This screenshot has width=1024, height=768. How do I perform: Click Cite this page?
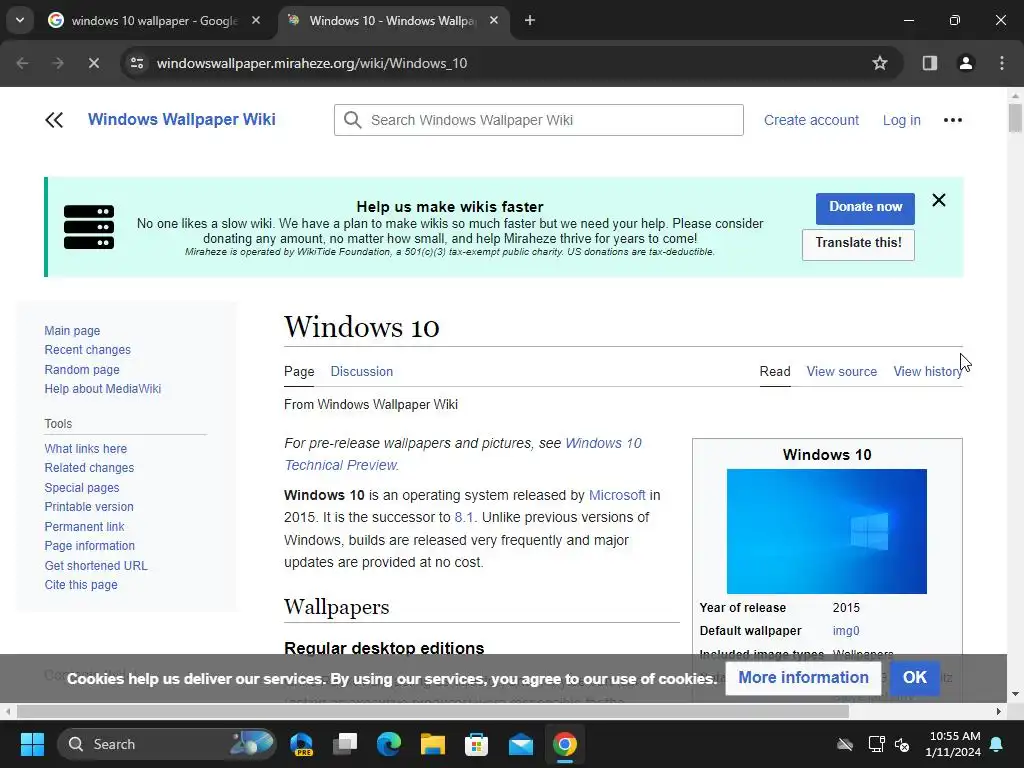point(81,584)
